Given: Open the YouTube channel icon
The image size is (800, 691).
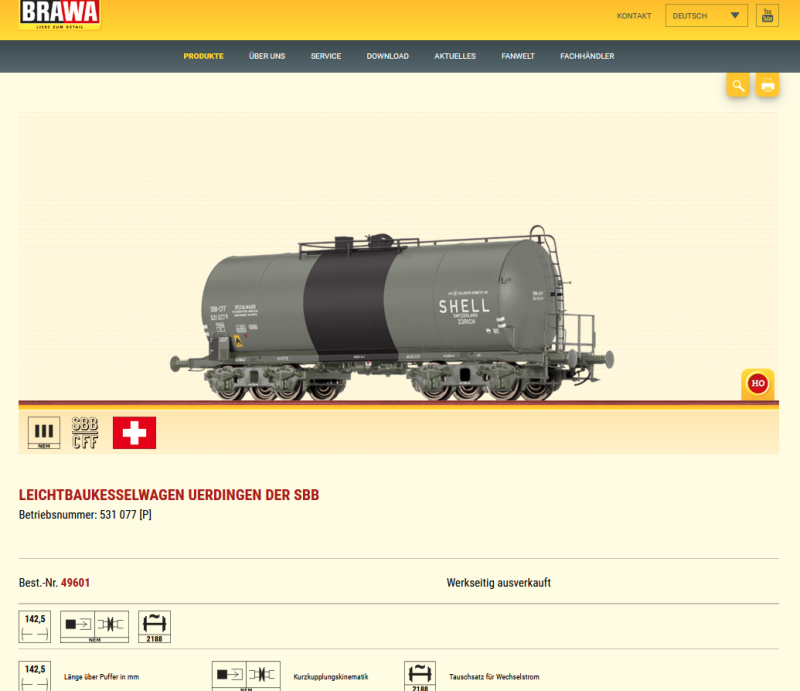Looking at the screenshot, I should point(767,16).
